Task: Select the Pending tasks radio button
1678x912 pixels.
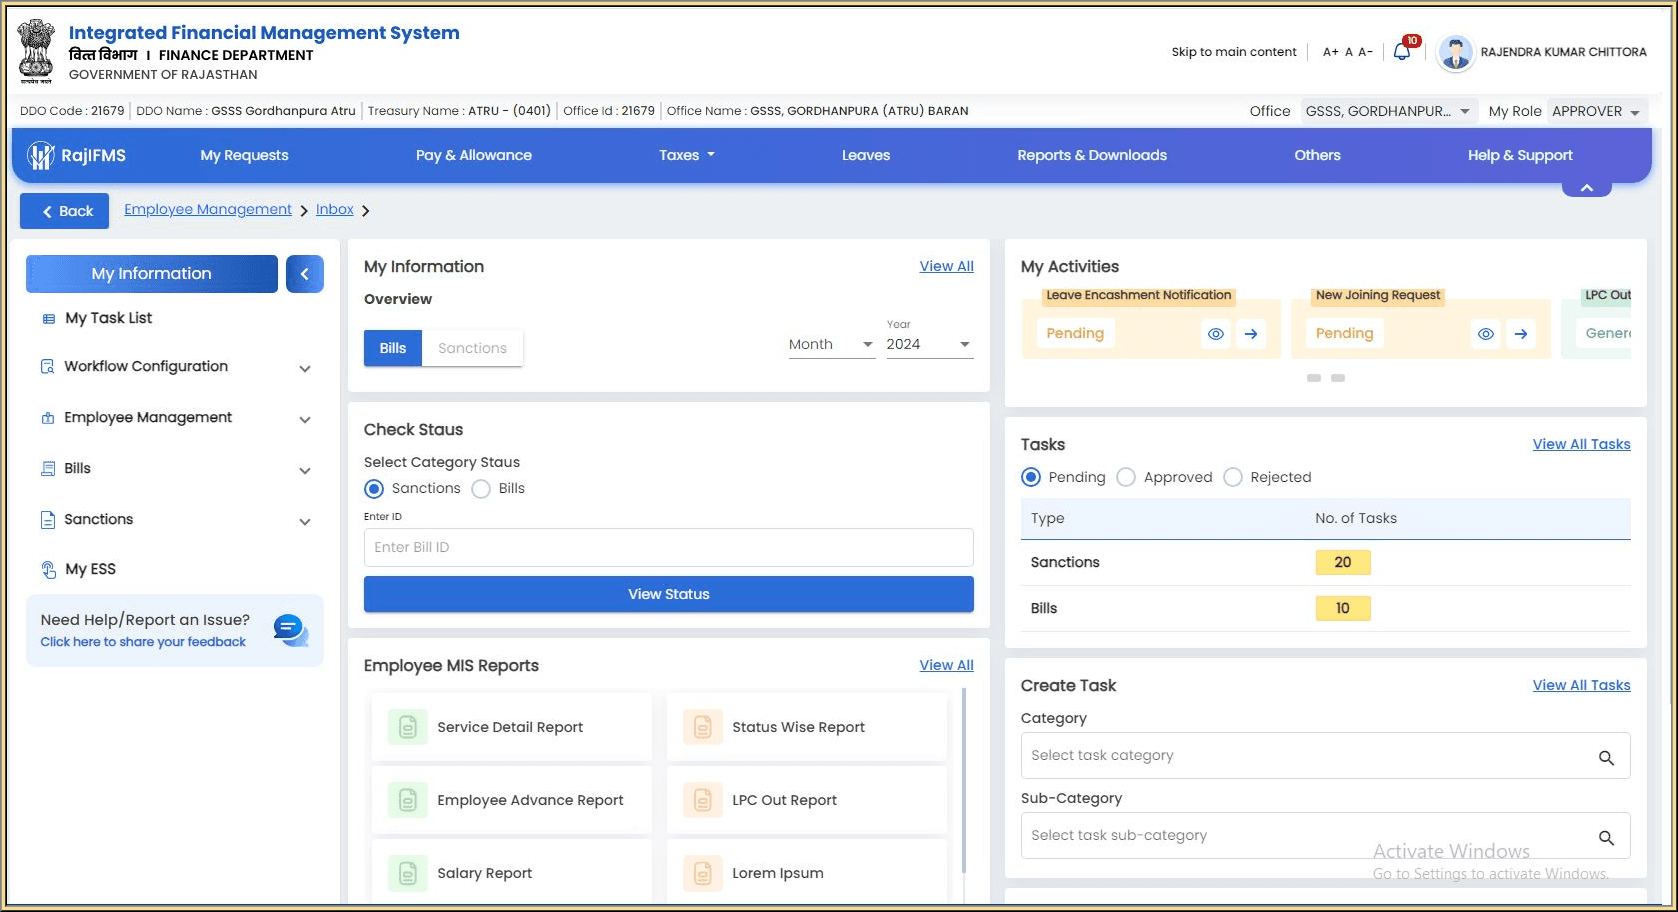Action: (1031, 478)
